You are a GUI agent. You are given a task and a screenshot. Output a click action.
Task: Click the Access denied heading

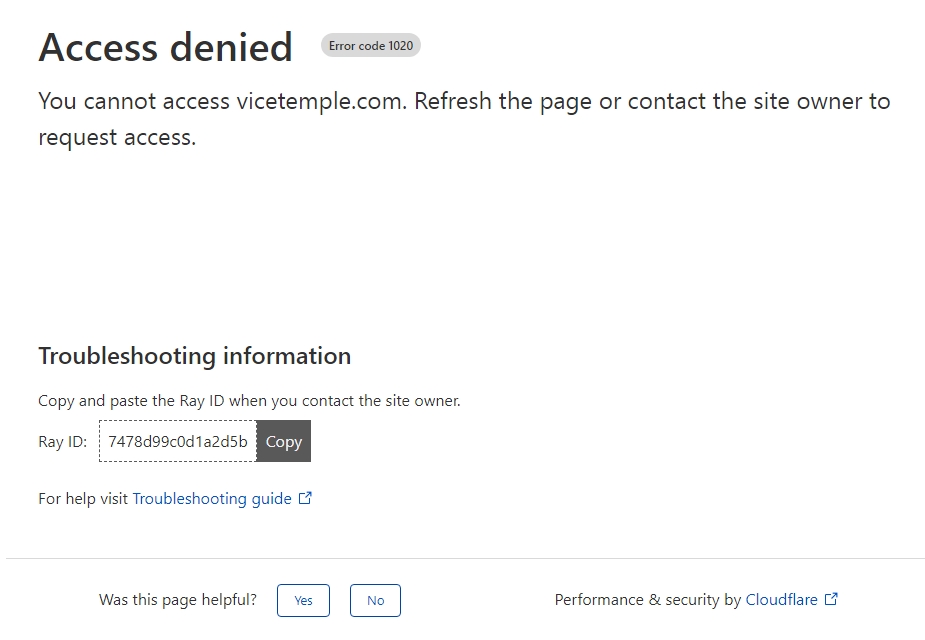pos(166,47)
